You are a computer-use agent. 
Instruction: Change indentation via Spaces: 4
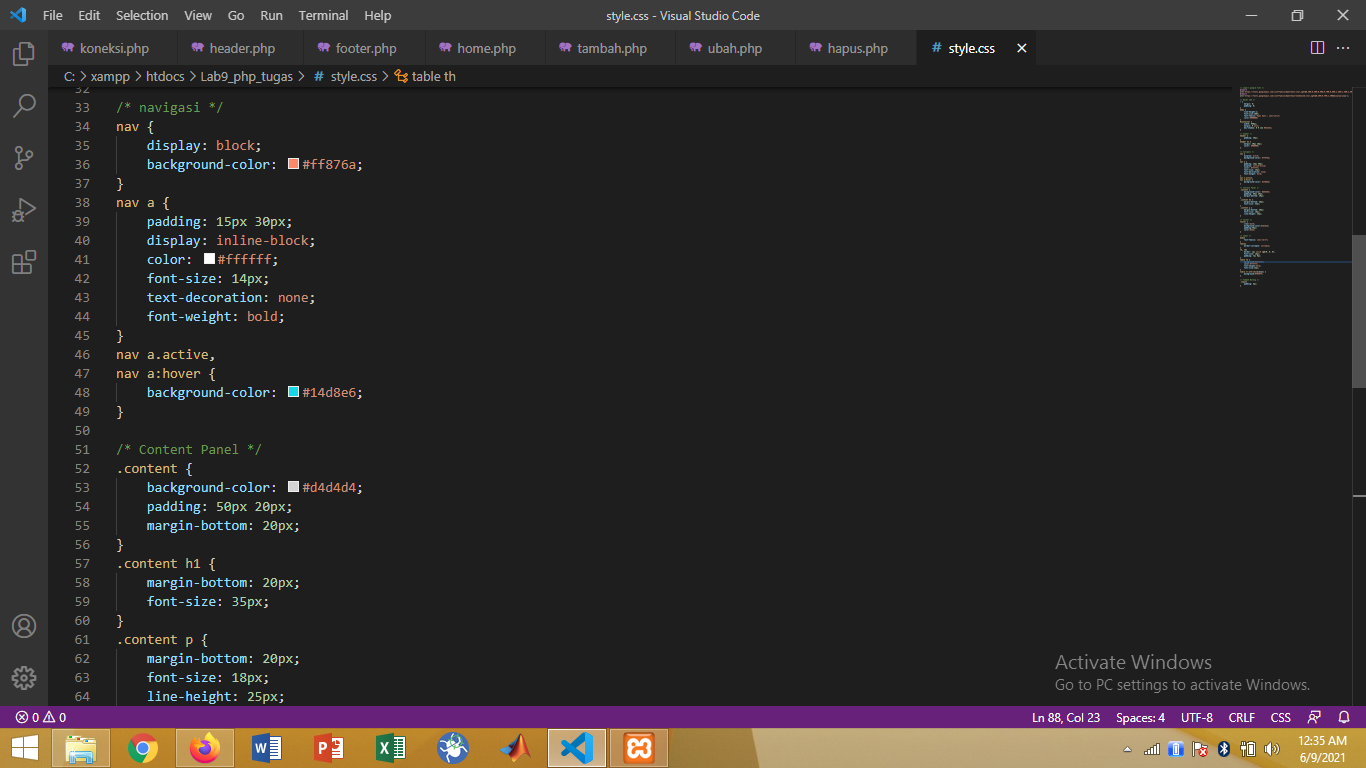tap(1140, 717)
